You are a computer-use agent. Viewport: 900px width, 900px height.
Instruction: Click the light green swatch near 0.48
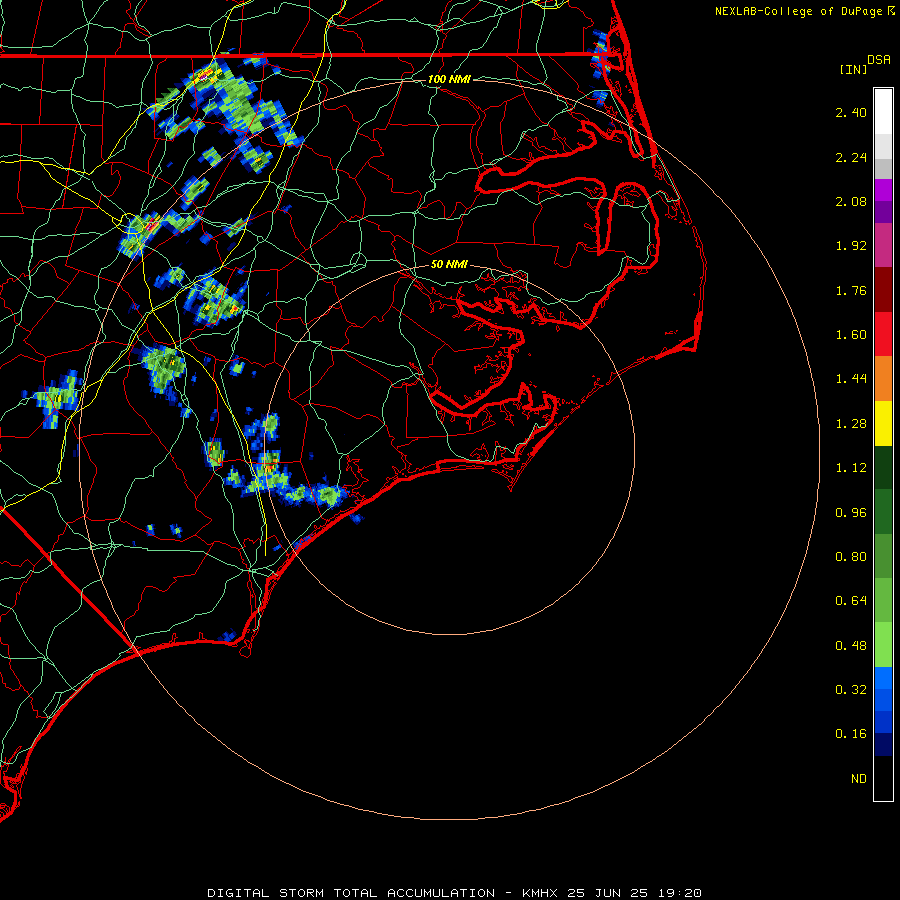pyautogui.click(x=883, y=645)
